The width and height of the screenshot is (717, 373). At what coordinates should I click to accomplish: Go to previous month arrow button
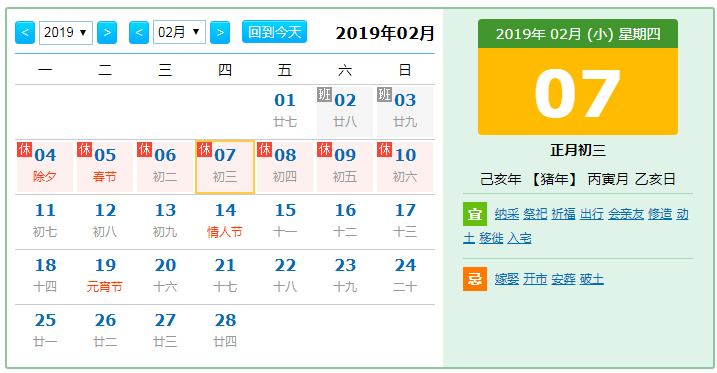tap(139, 32)
